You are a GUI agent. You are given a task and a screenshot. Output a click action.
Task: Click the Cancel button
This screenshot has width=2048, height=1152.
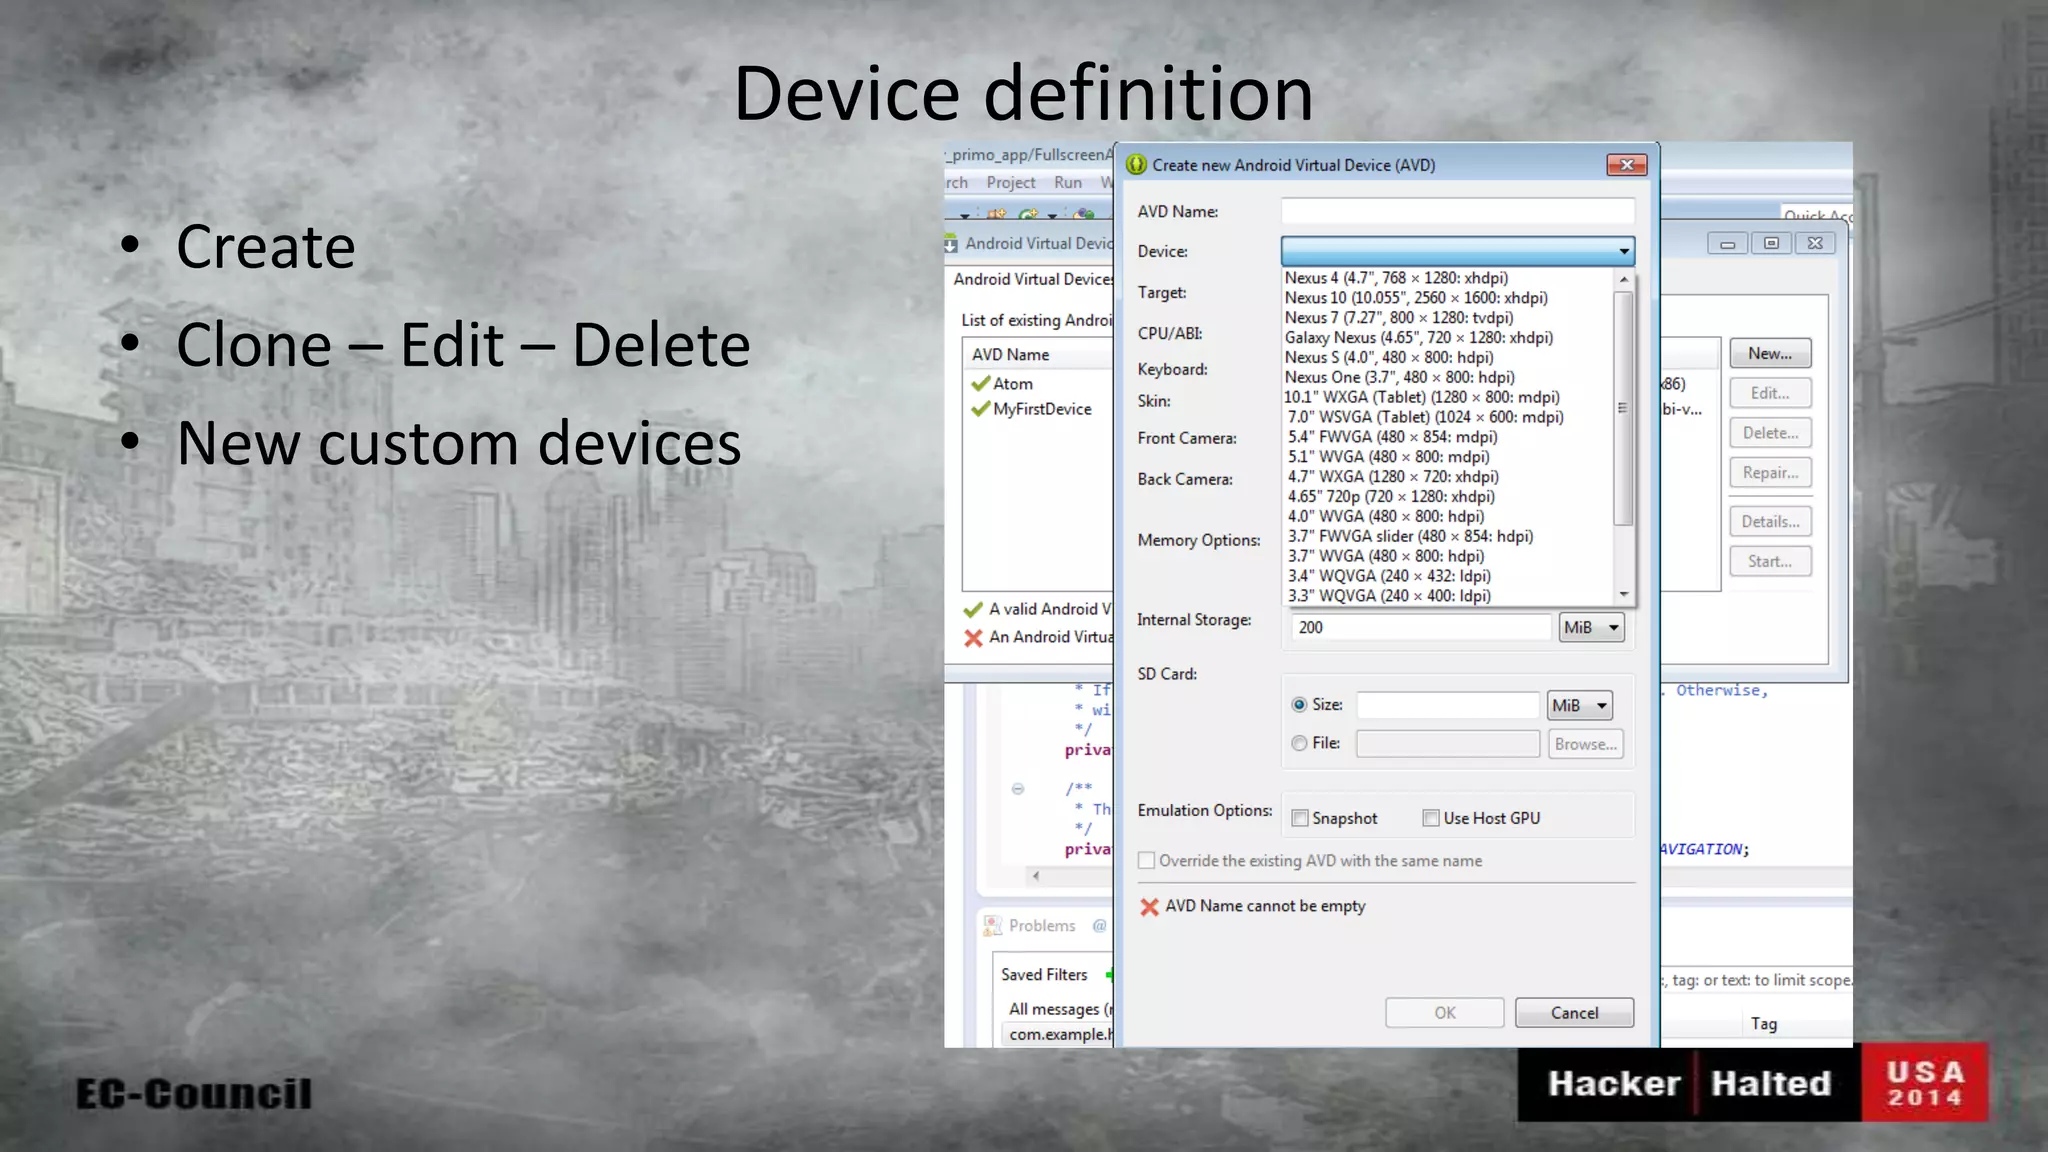1574,1013
